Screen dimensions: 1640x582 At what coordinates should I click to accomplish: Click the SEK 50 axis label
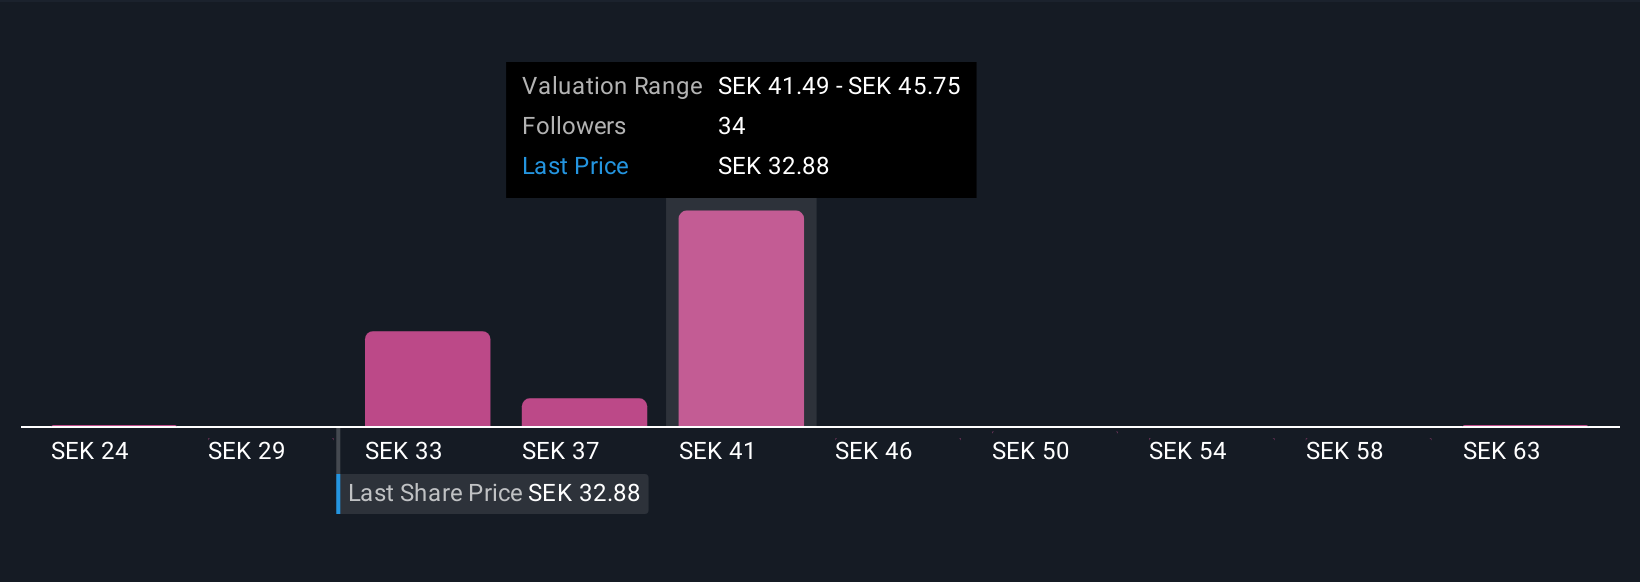pyautogui.click(x=1030, y=451)
